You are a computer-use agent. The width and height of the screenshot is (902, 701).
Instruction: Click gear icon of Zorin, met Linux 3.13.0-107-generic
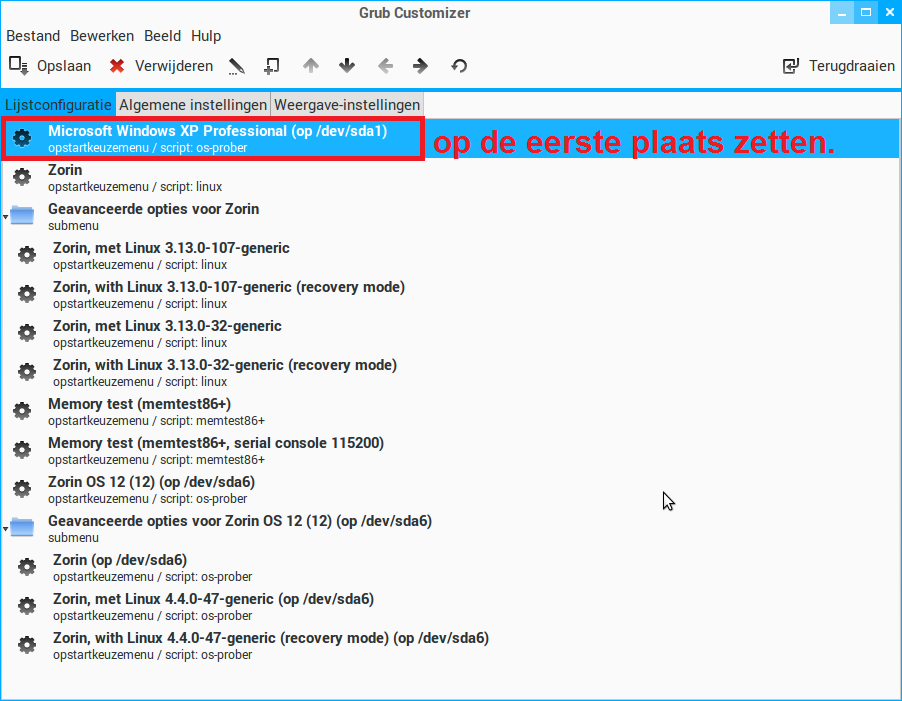click(x=27, y=255)
